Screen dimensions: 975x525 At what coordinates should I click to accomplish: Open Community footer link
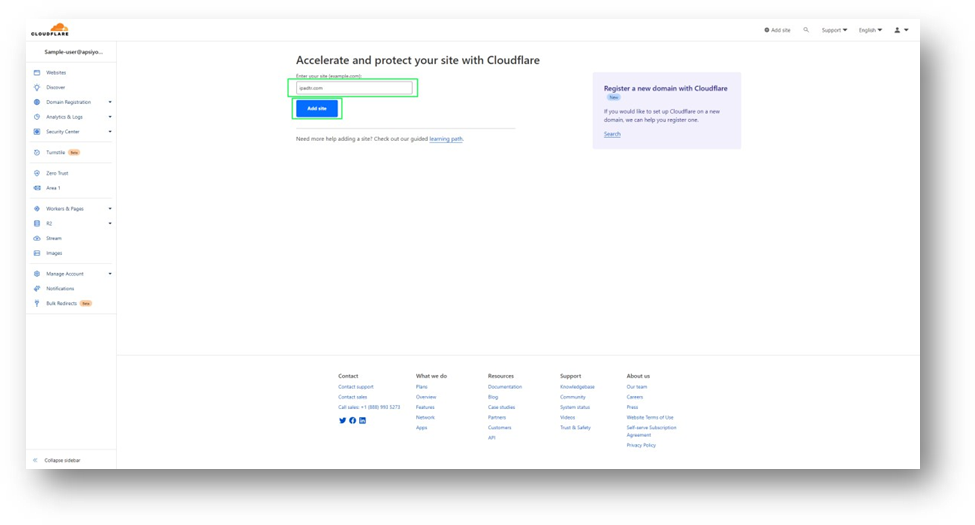point(573,397)
